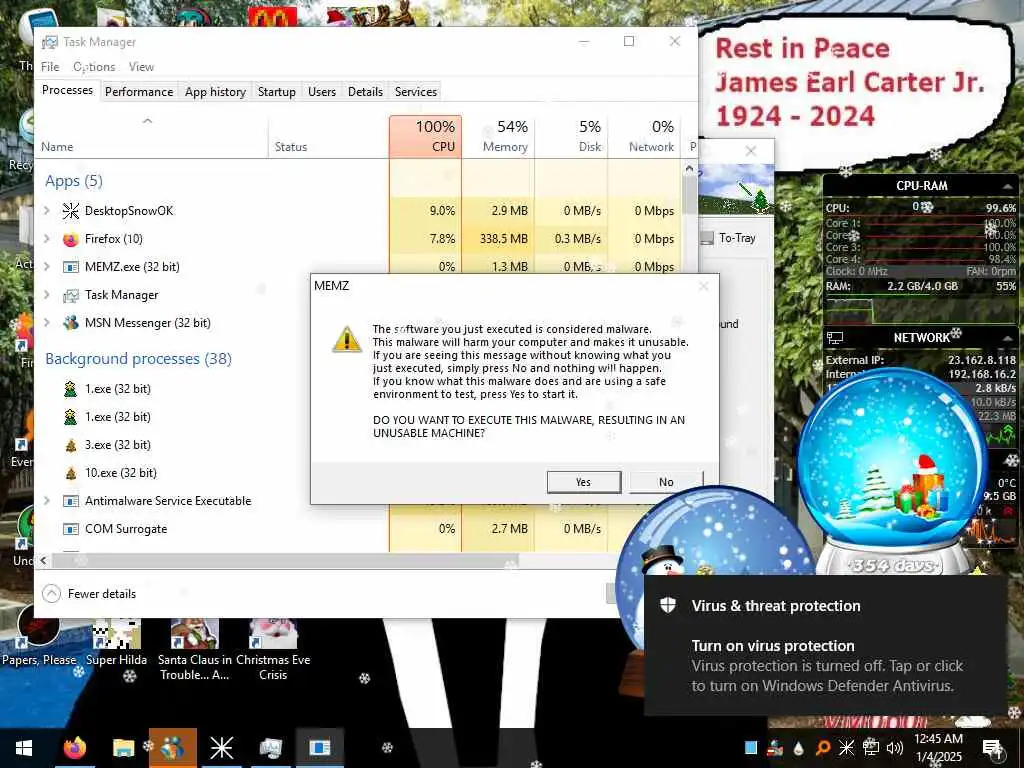Open the Santa Claus in Trouble desktop shortcut
The height and width of the screenshot is (768, 1024).
195,650
